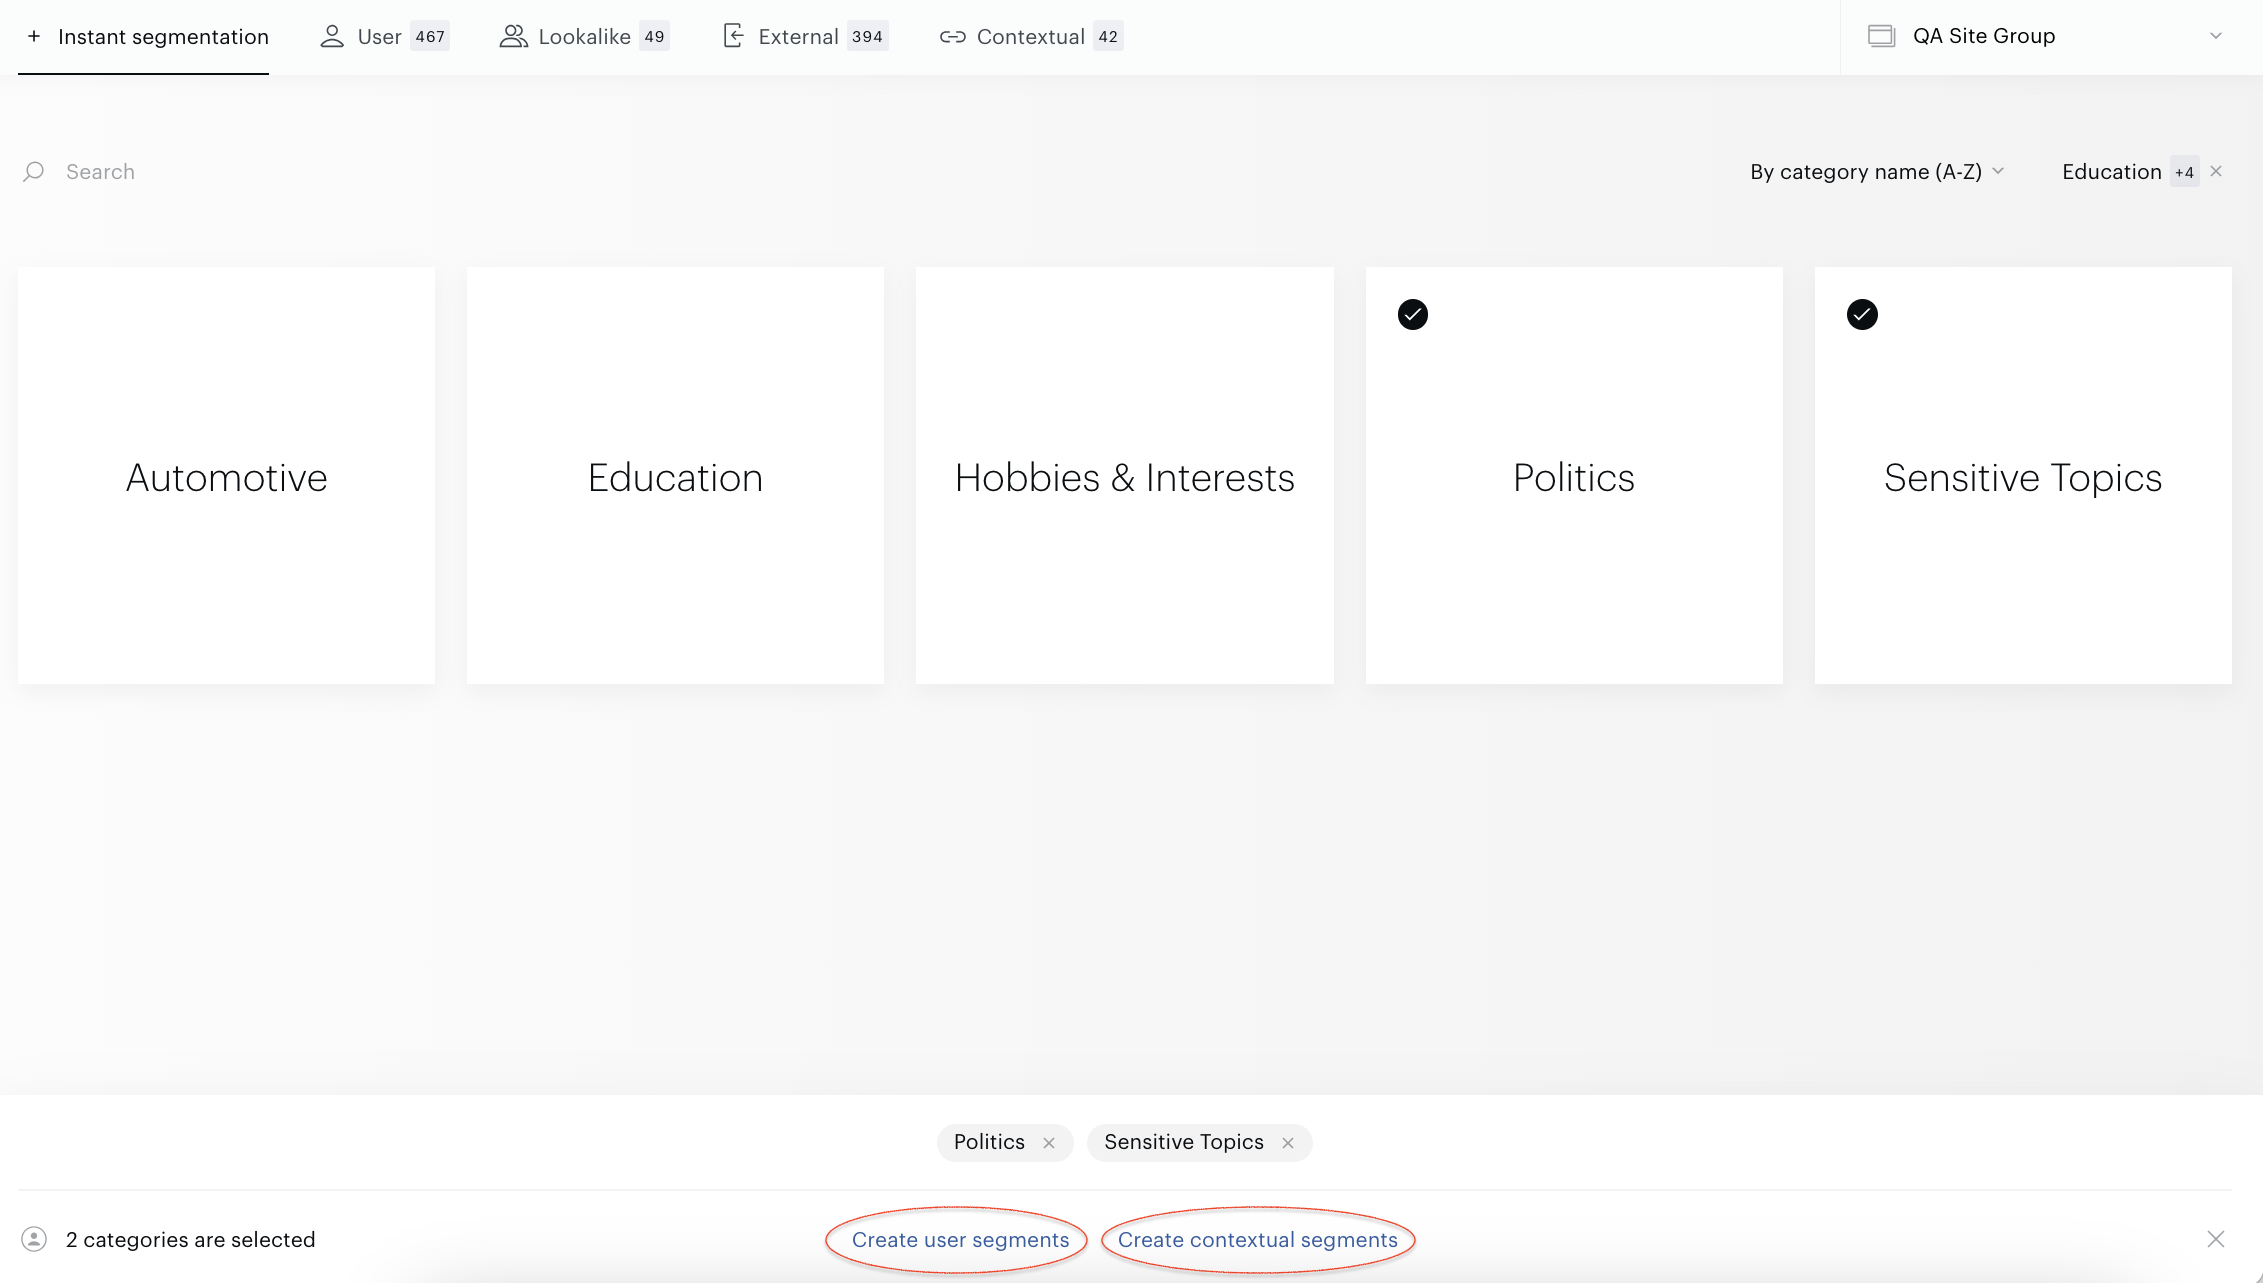The height and width of the screenshot is (1283, 2263).
Task: Click the search magnifier icon
Action: (x=34, y=172)
